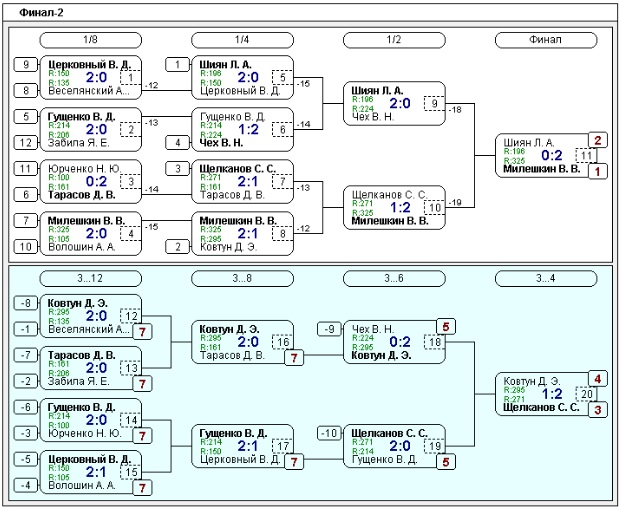The height and width of the screenshot is (508, 621).
Task: Select seed box 9 beside Церковный В. Д.
Action: pyautogui.click(x=26, y=65)
